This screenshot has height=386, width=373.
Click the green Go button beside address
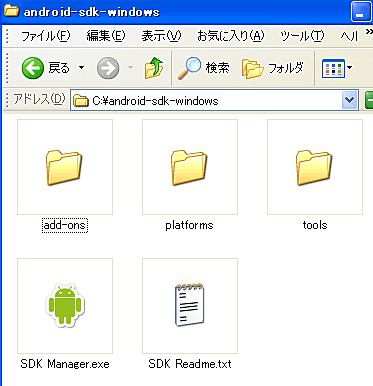(x=369, y=100)
